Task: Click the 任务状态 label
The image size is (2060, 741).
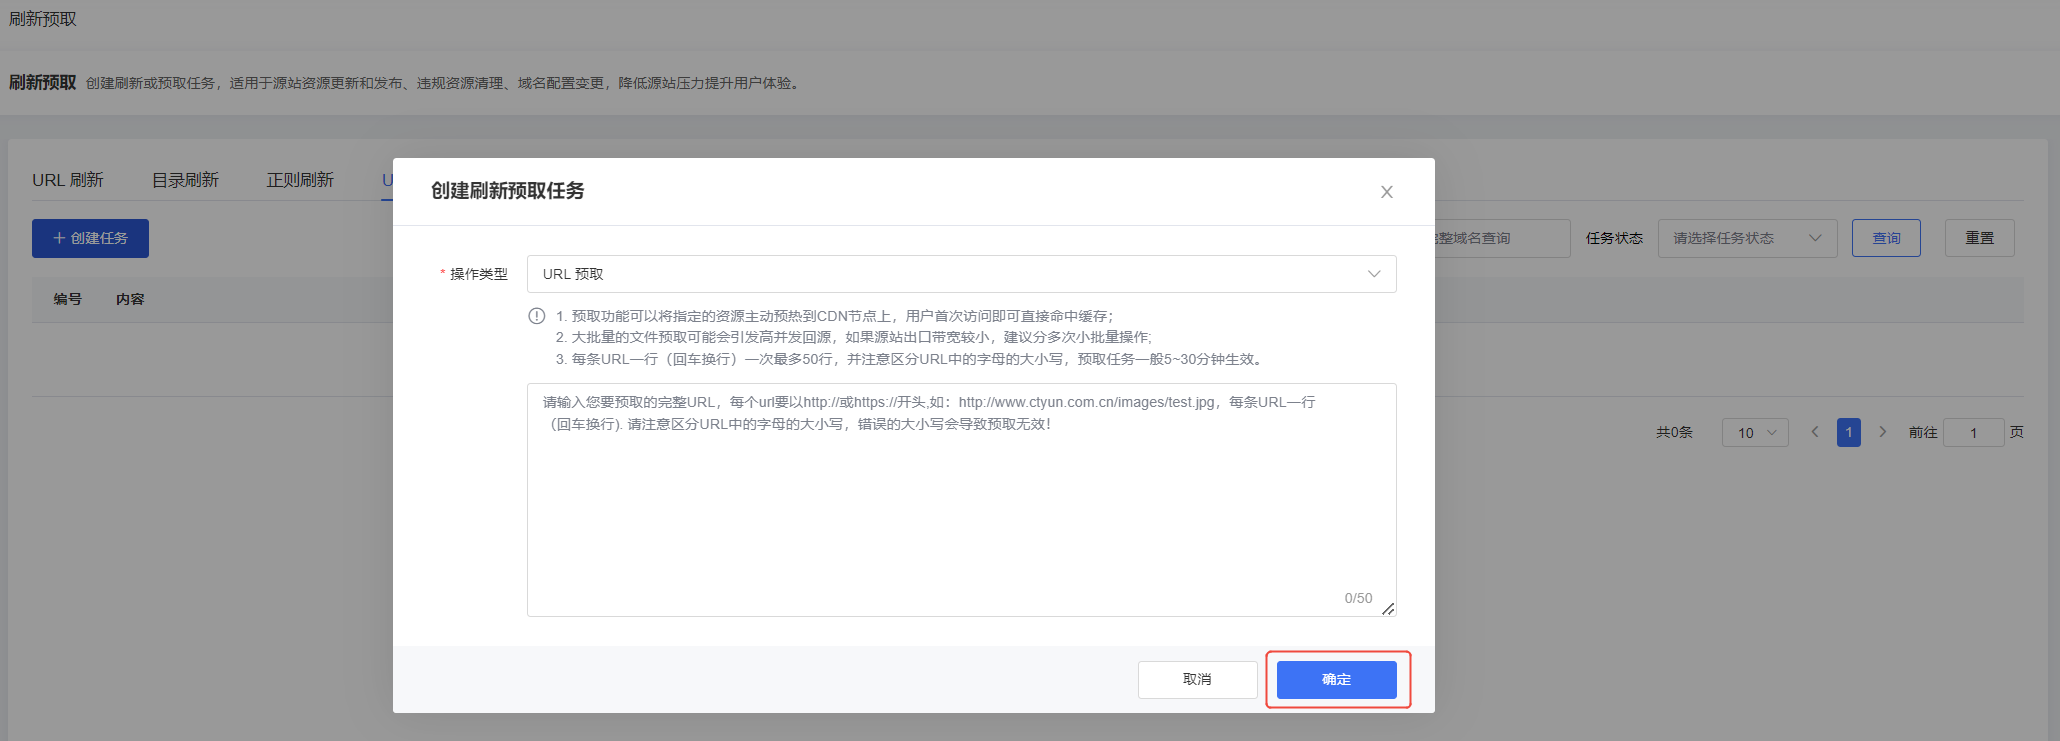Action: coord(1614,238)
